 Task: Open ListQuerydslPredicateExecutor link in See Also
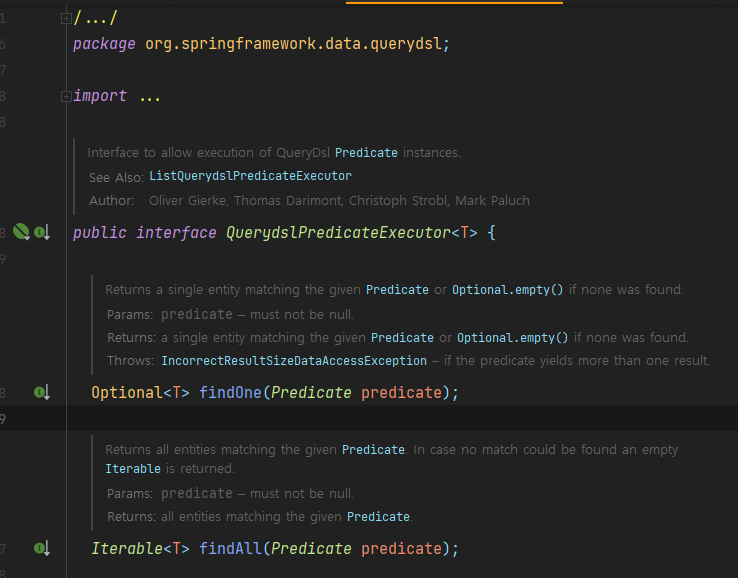[250, 176]
